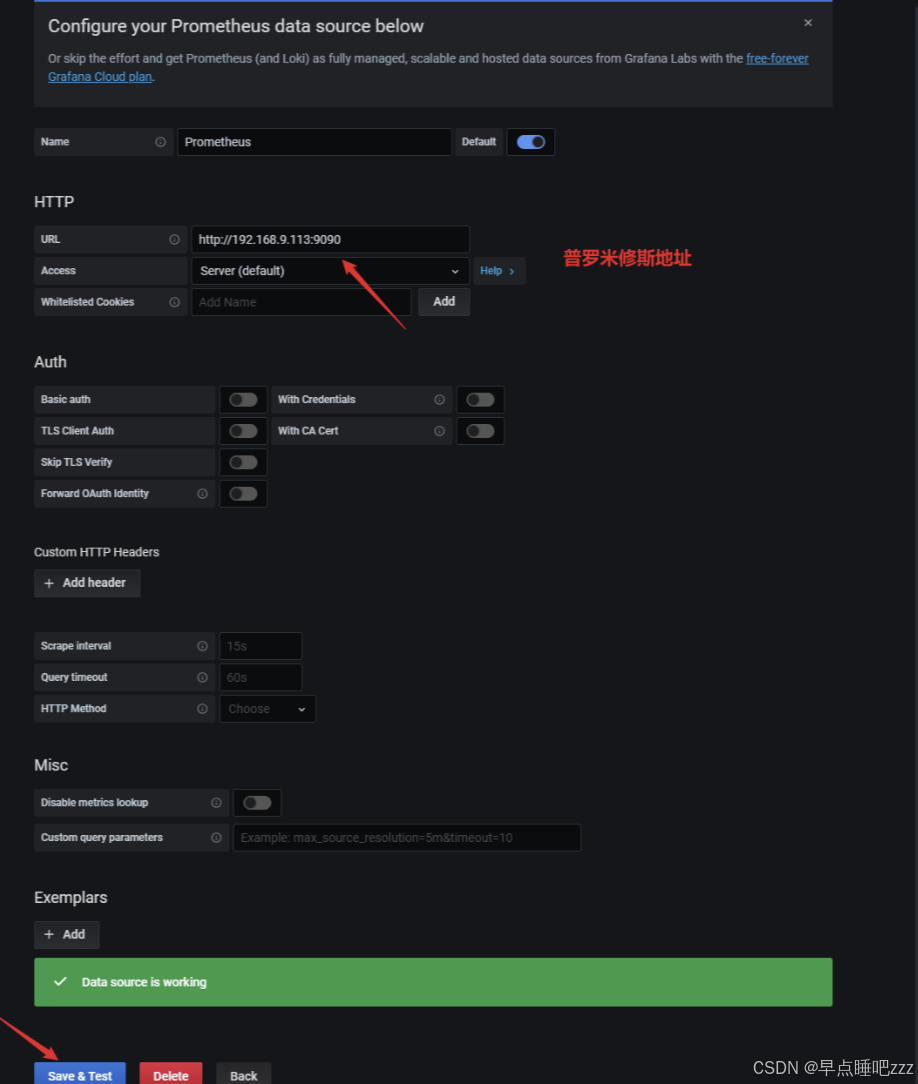The image size is (918, 1084).
Task: Close the Configure Prometheus banner
Action: tap(807, 23)
